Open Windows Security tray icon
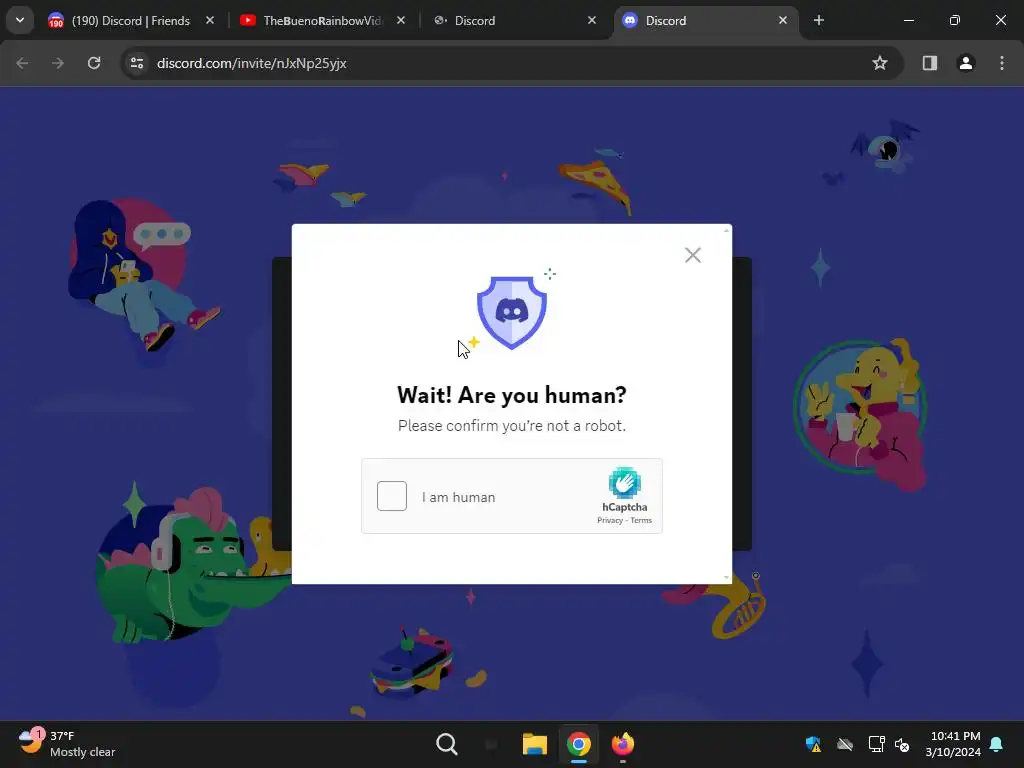The width and height of the screenshot is (1024, 768). 813,744
